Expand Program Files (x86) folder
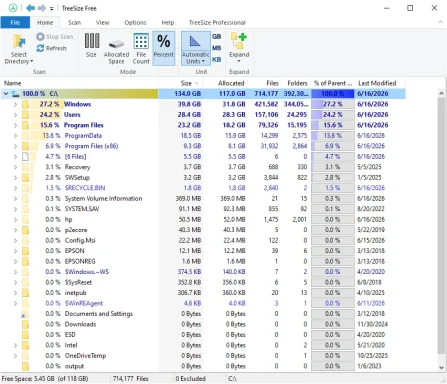Screen dimensions: 447x384 15,146
